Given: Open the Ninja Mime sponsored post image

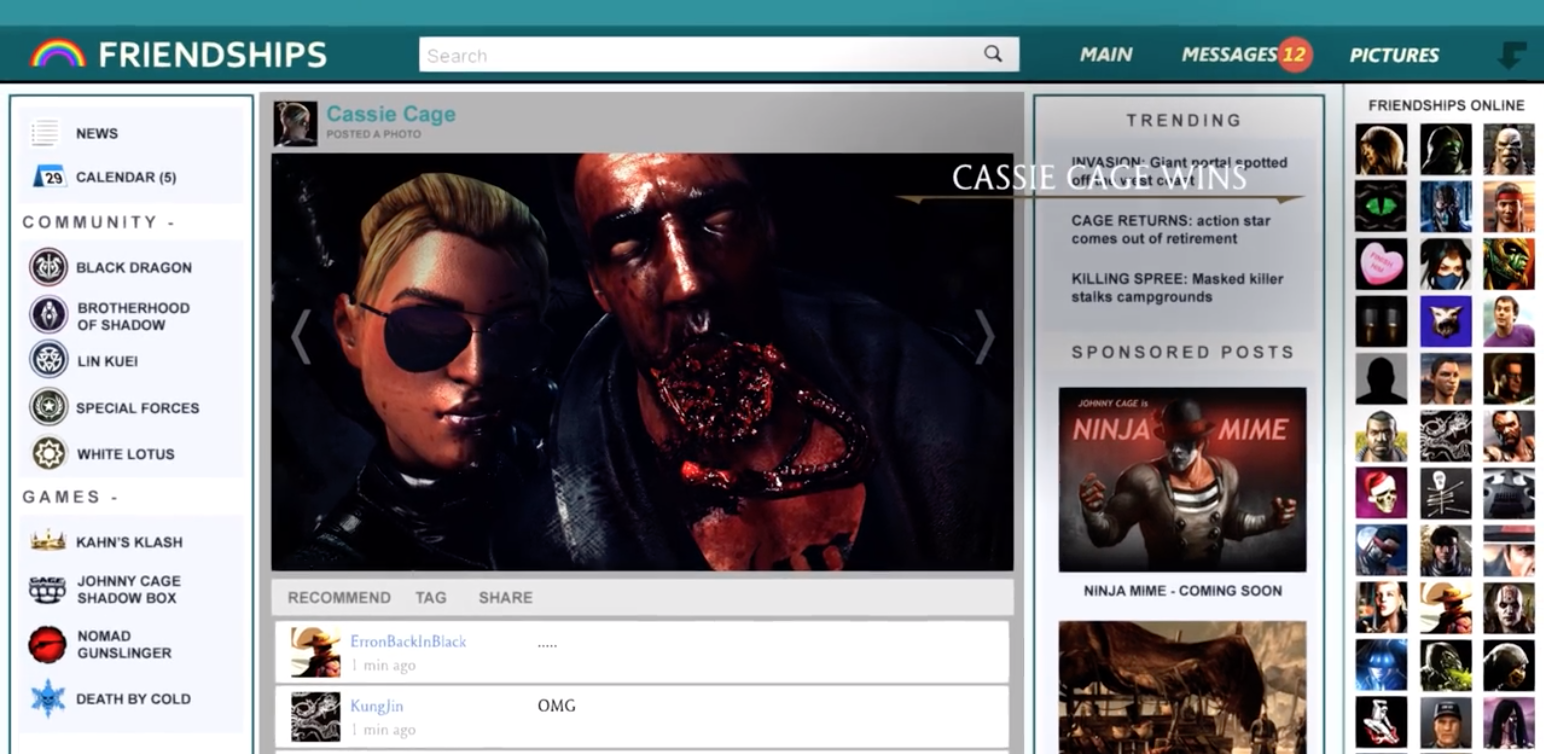Looking at the screenshot, I should (x=1182, y=479).
